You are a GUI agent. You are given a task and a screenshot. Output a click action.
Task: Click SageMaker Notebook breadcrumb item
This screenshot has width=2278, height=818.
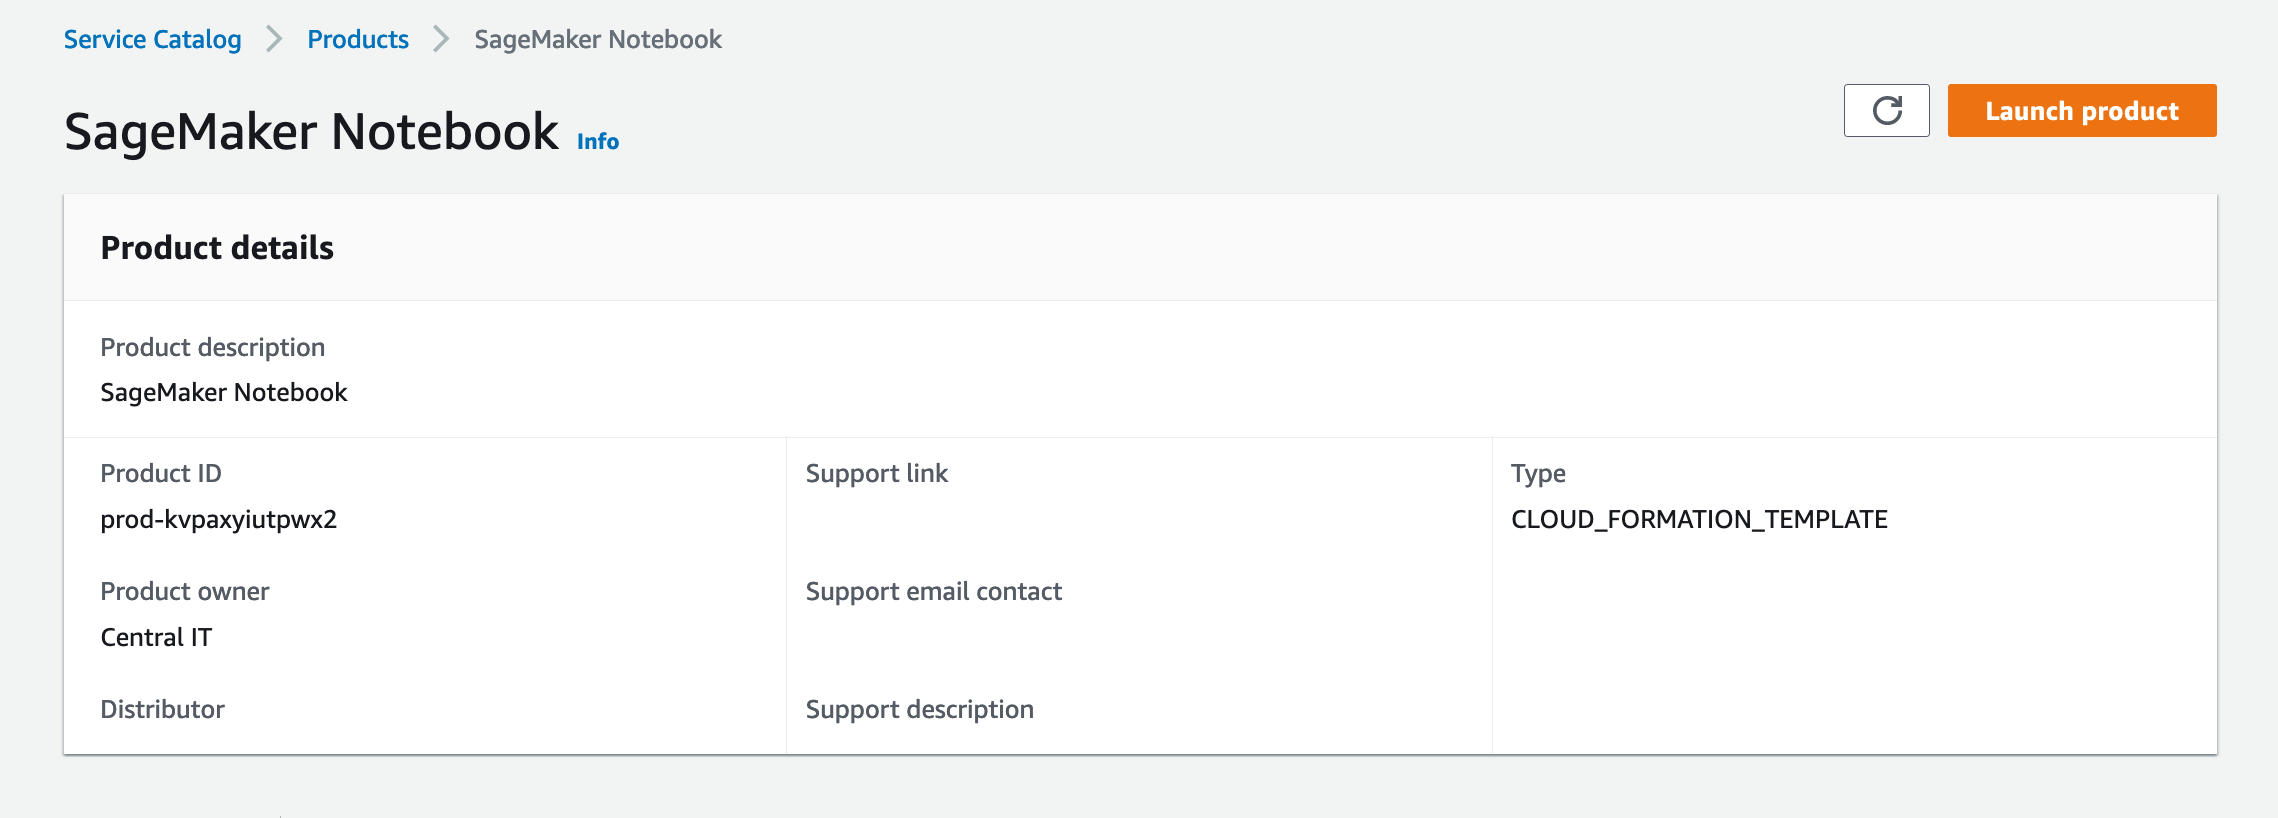click(x=597, y=39)
